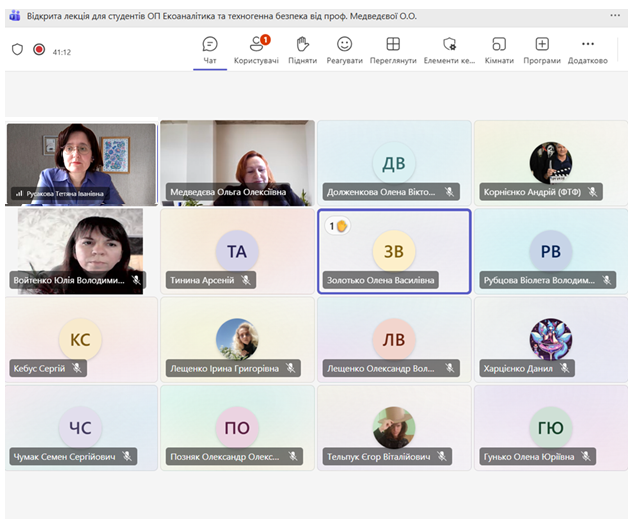Open the Елементи керування controls icon

tap(449, 50)
